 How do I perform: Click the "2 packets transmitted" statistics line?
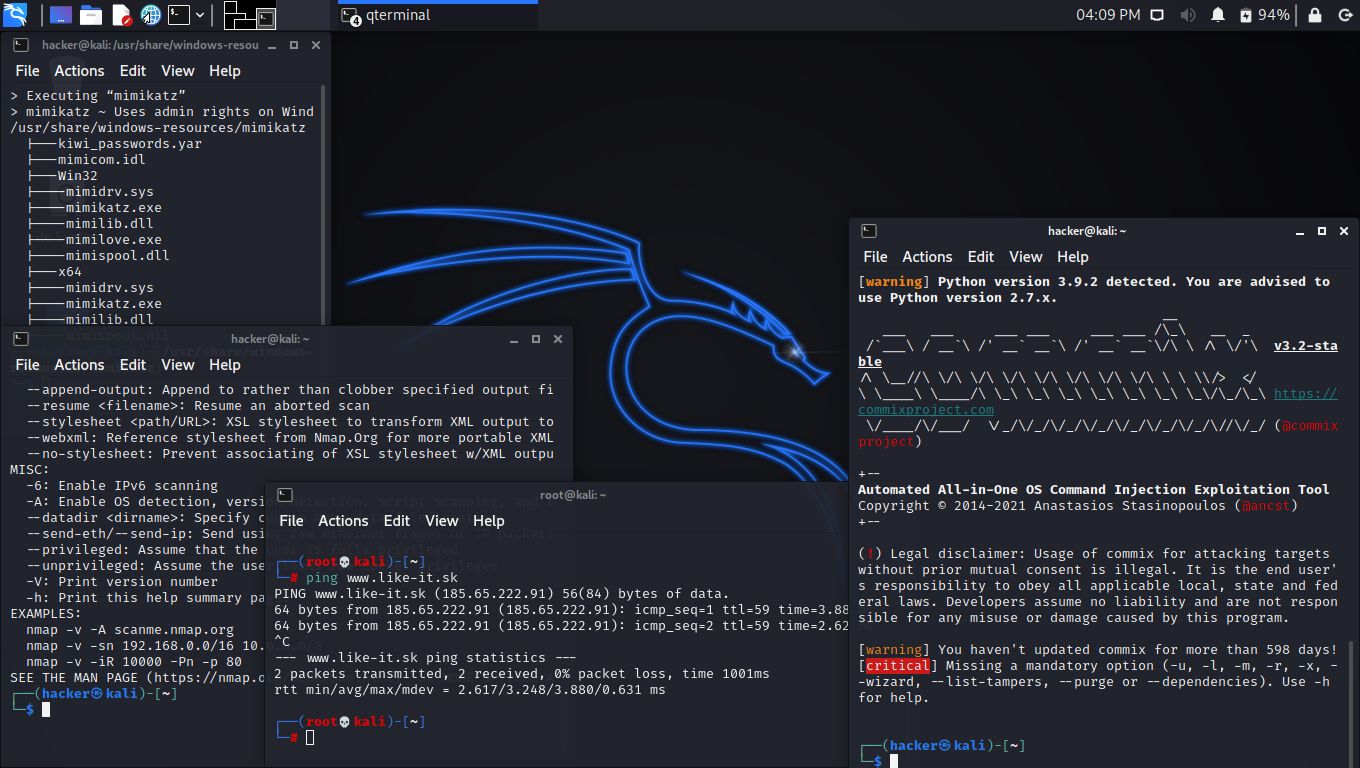(x=522, y=674)
